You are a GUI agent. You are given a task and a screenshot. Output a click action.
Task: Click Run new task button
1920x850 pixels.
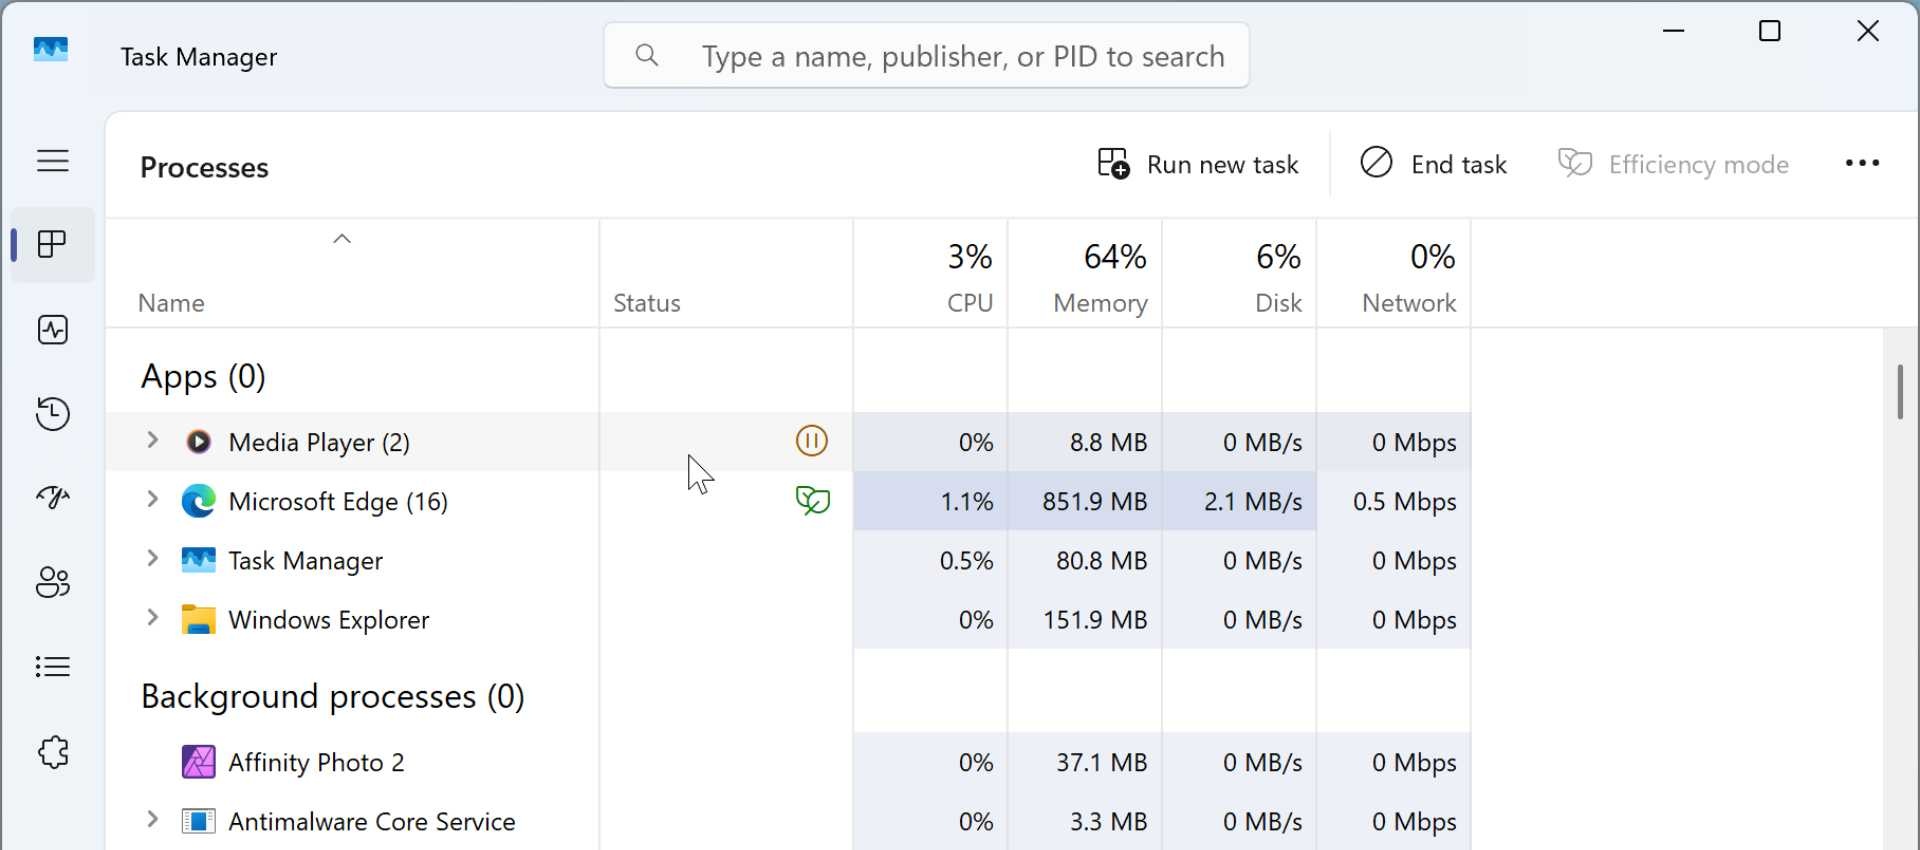(x=1198, y=164)
